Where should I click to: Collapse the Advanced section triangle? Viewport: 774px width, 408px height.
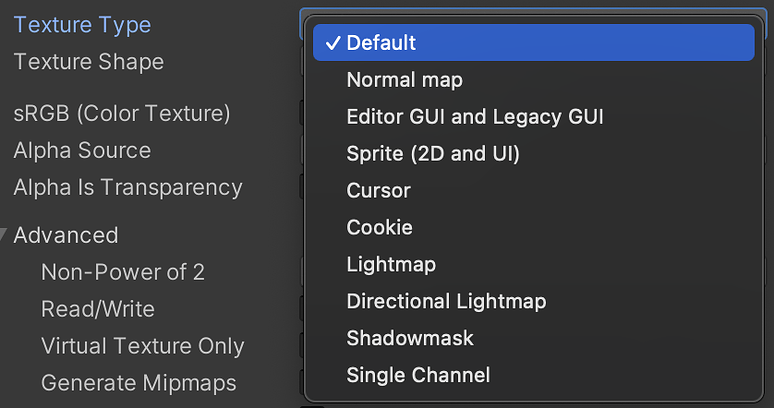tap(6, 235)
